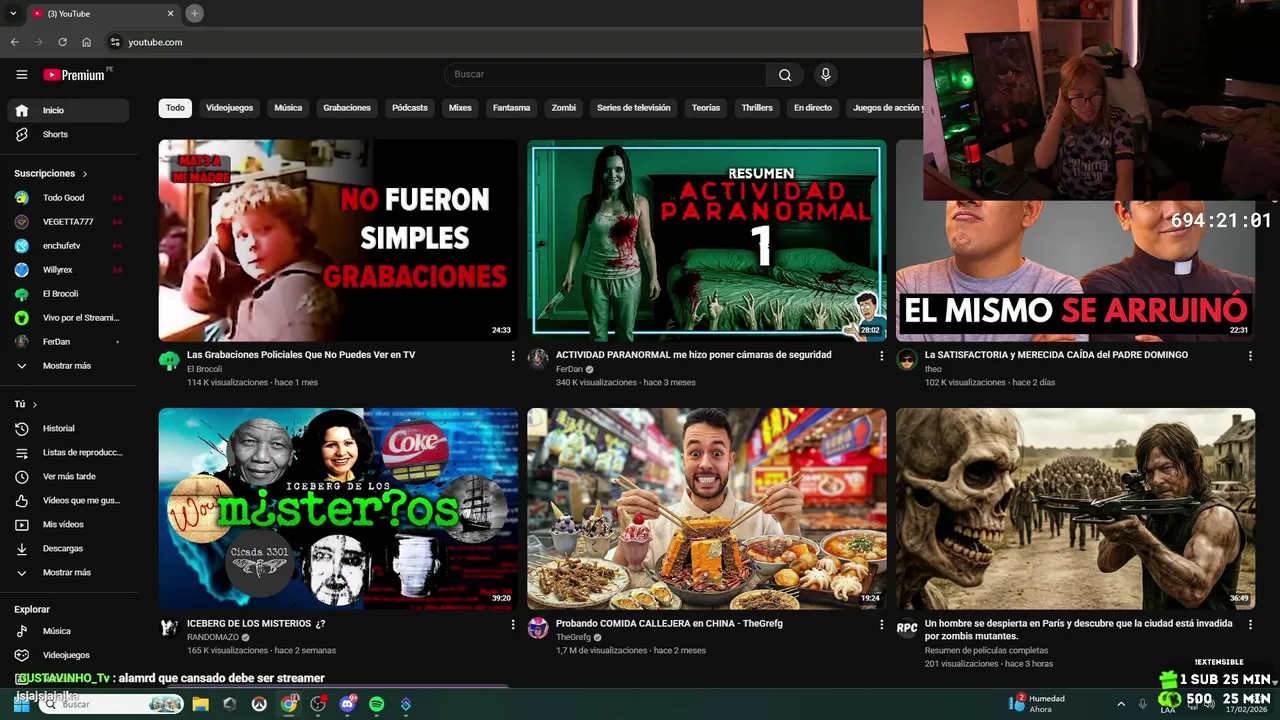This screenshot has height=720, width=1280.
Task: Open Historial in the sidebar
Action: (68, 428)
